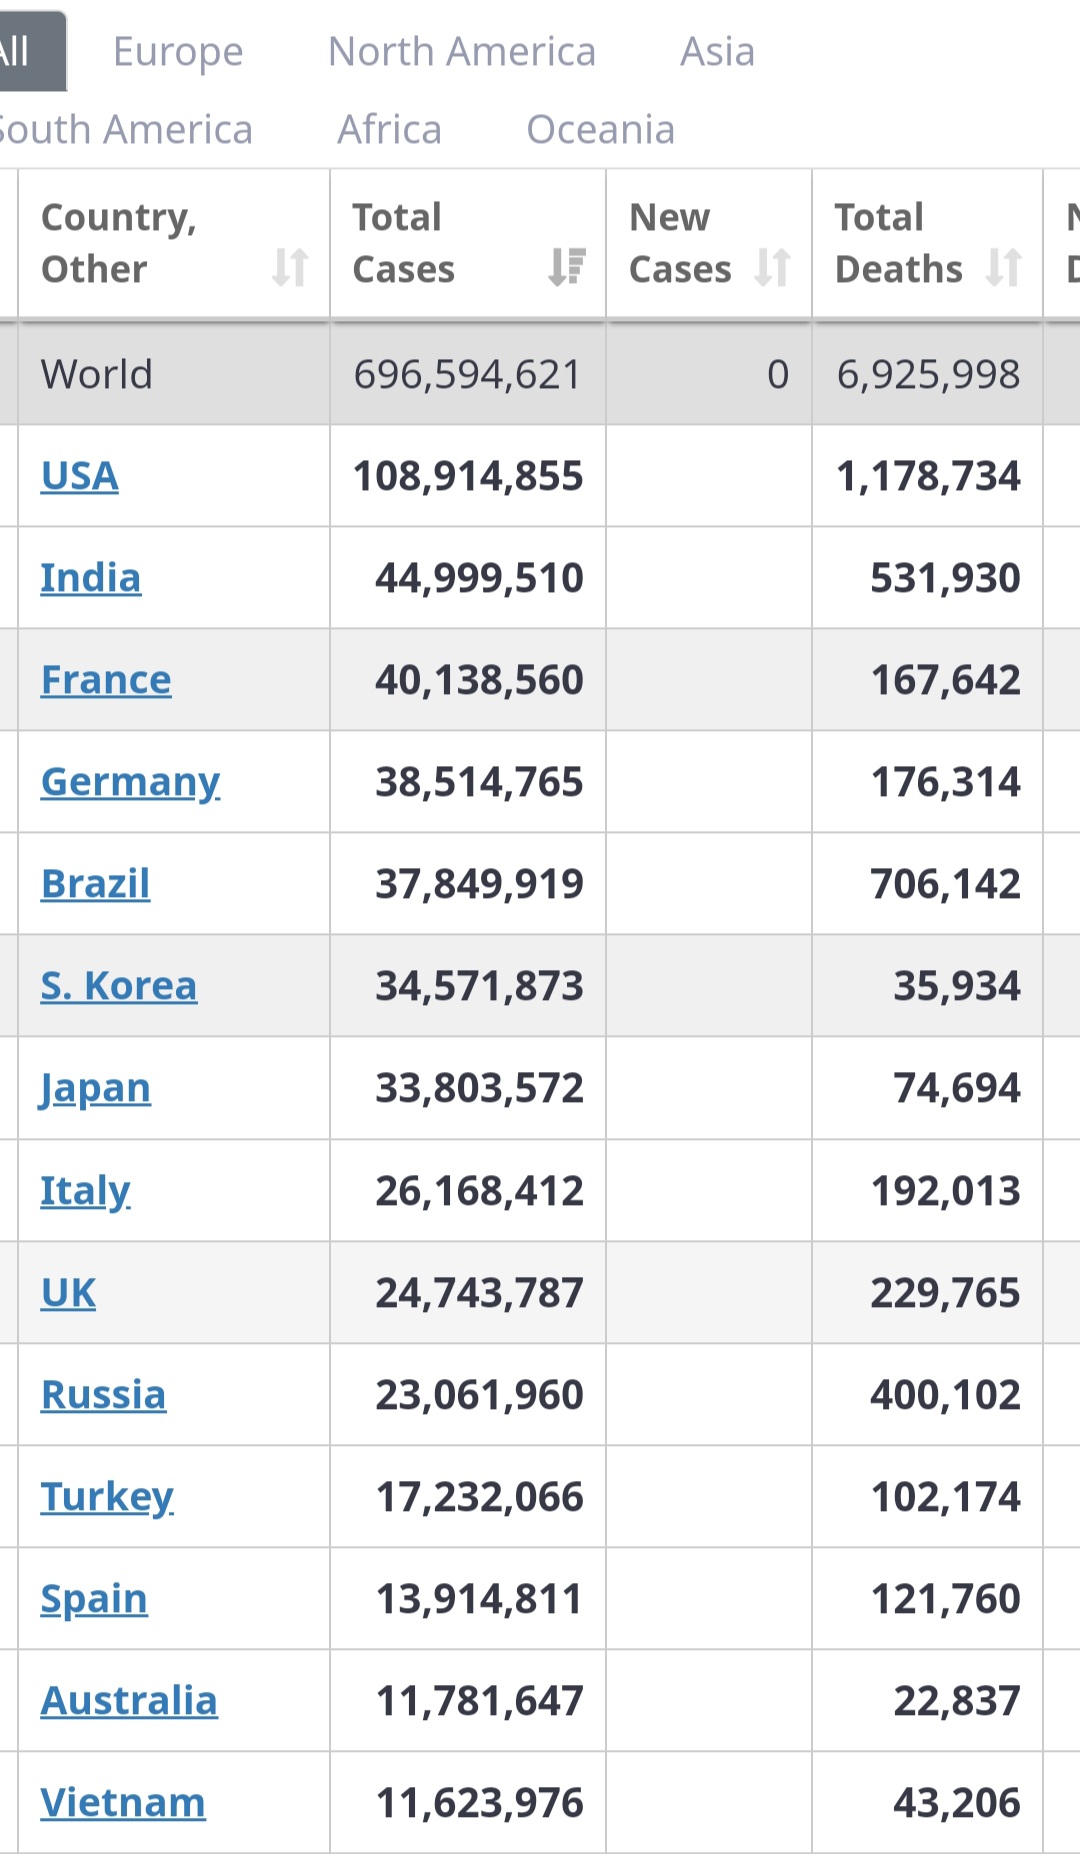Viewport: 1080px width, 1854px height.
Task: Select the Vietnam country link
Action: 123,1803
